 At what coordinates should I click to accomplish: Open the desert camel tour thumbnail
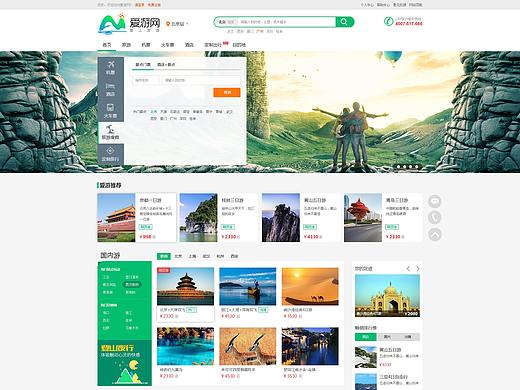coord(310,286)
